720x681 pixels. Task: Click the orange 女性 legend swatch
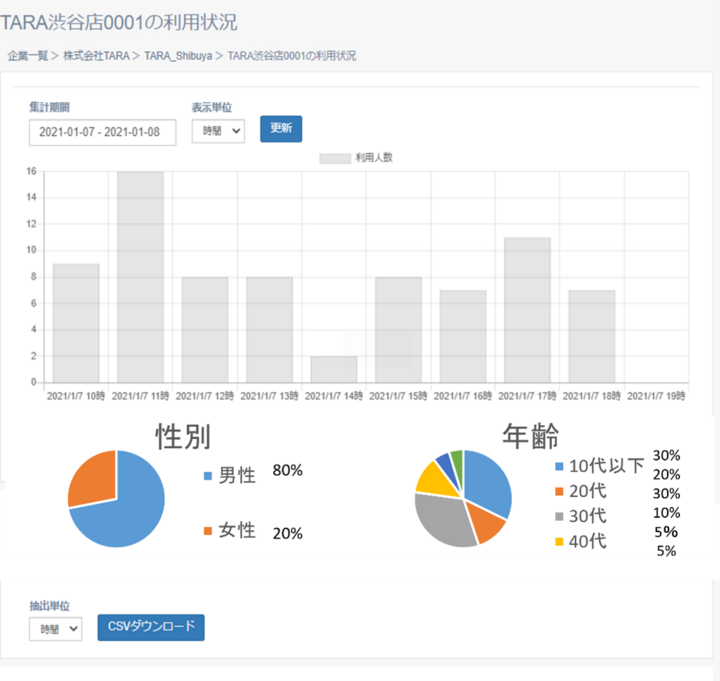point(207,531)
